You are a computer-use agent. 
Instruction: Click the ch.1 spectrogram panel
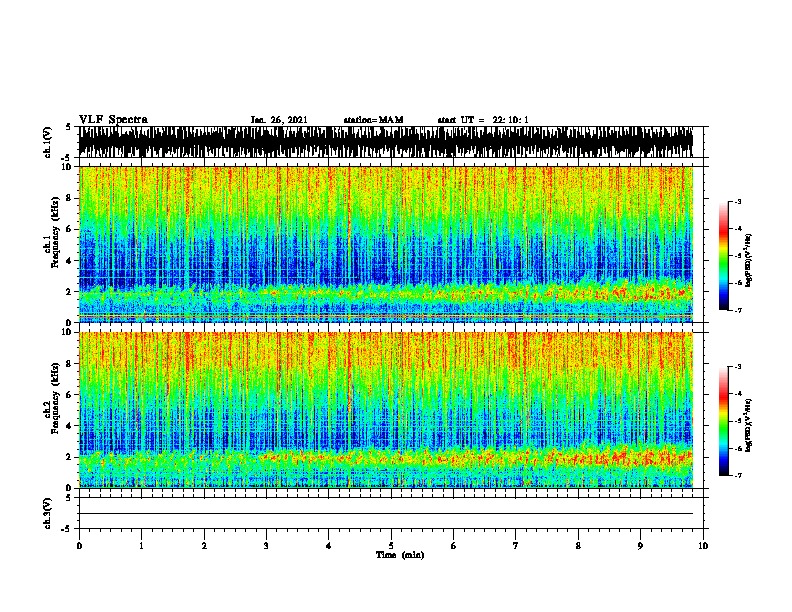click(386, 244)
